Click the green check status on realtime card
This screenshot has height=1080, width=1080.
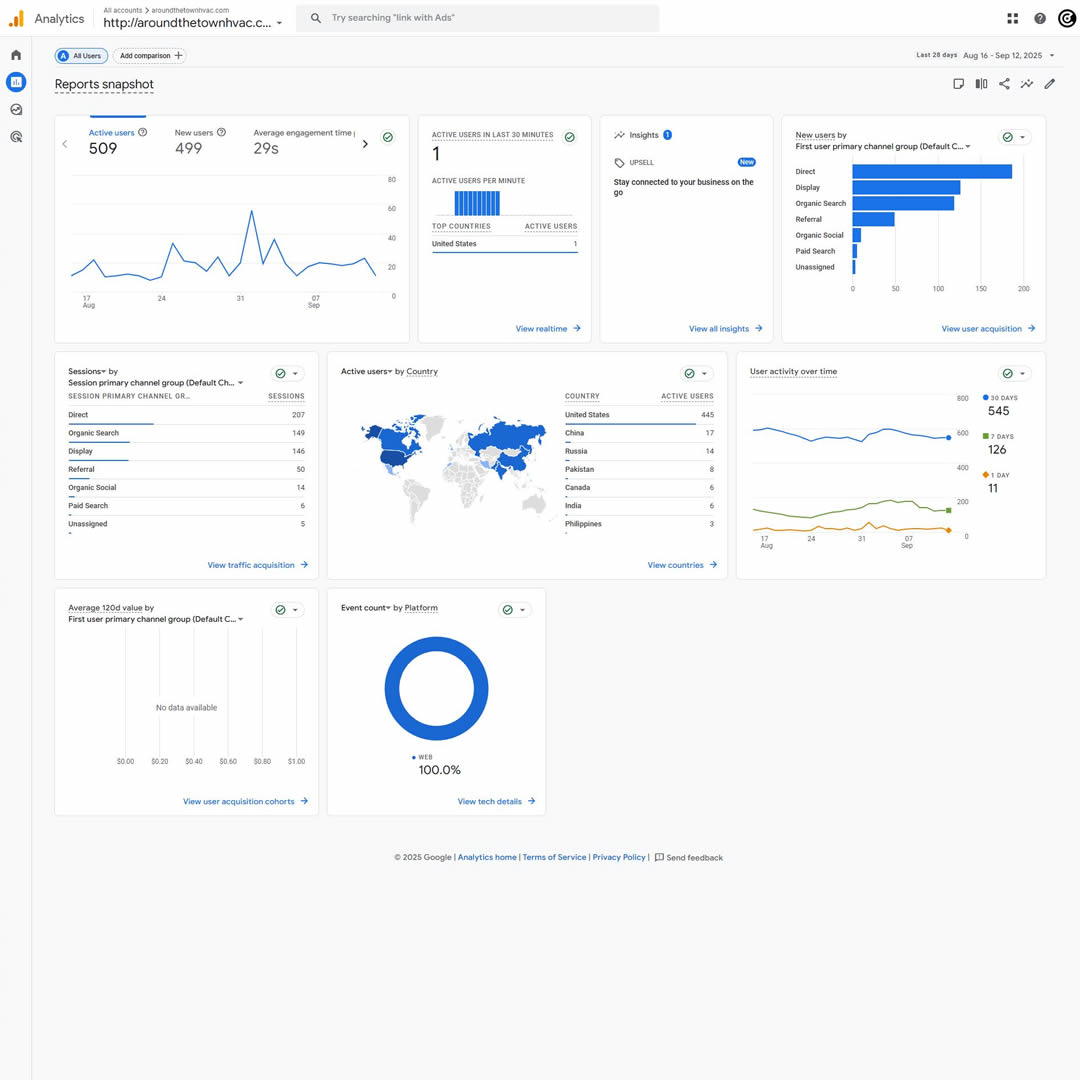click(x=570, y=137)
